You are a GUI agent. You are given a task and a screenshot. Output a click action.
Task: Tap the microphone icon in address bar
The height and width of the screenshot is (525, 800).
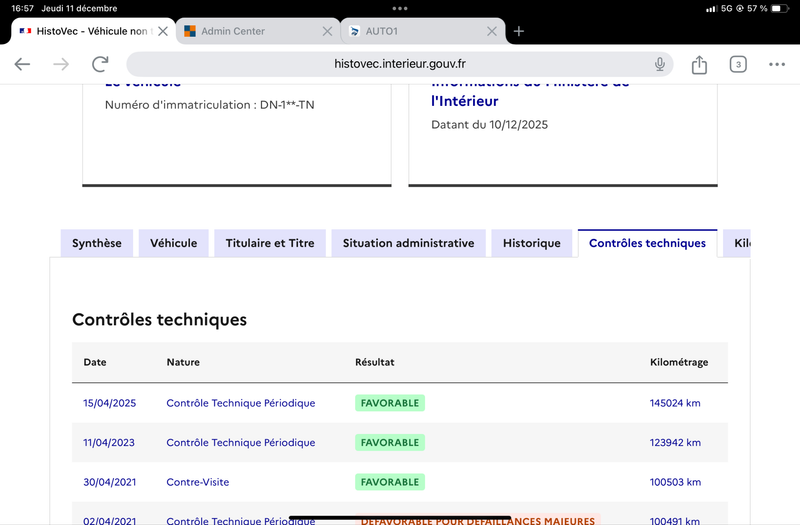(660, 64)
